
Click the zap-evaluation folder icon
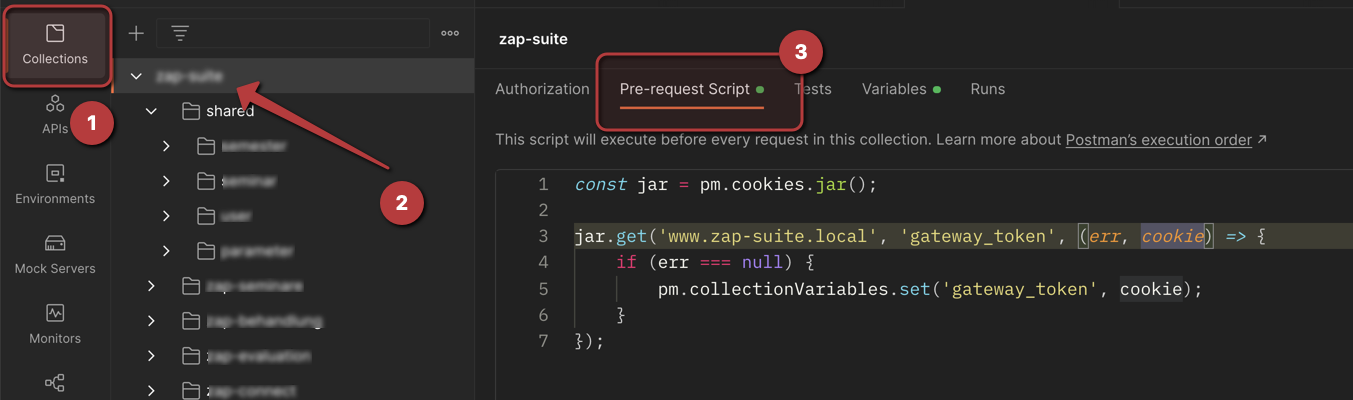(x=190, y=356)
